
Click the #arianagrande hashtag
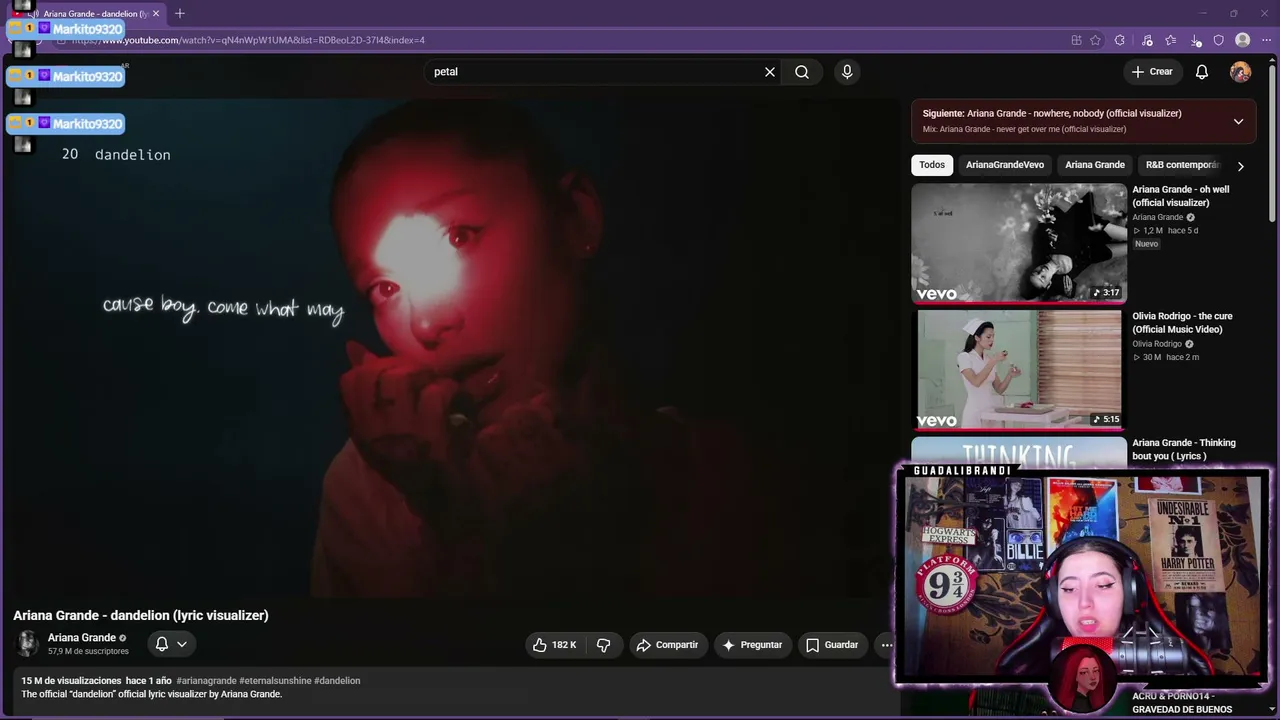(x=207, y=681)
